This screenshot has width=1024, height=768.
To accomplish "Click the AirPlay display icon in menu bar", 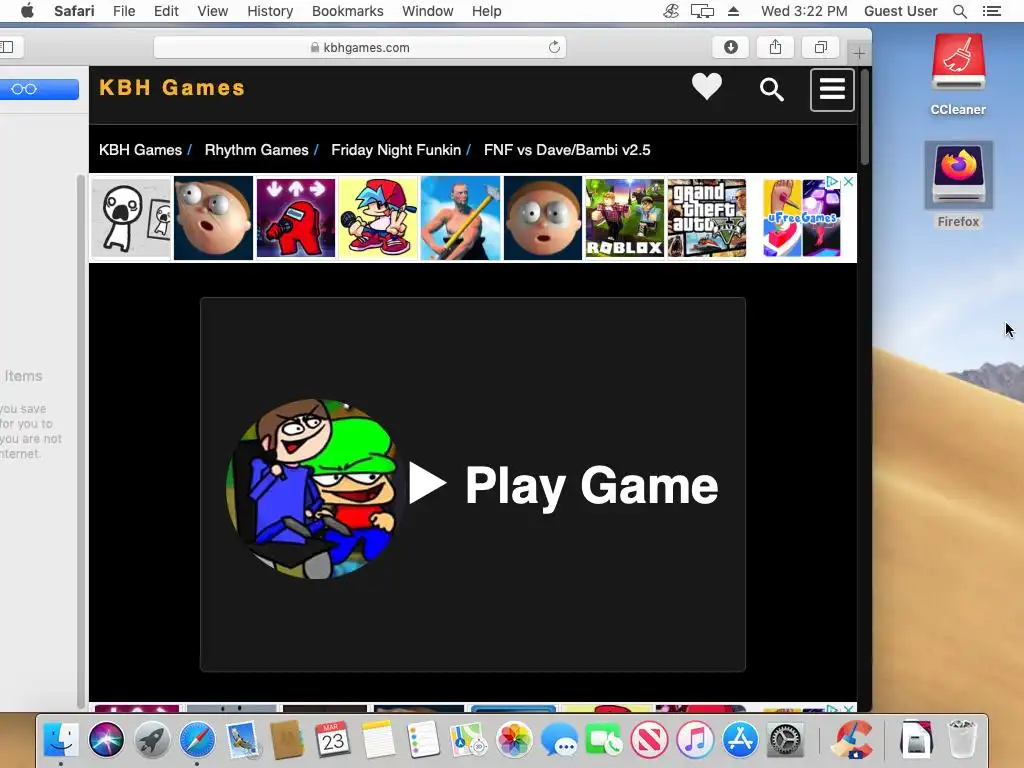I will 702,11.
